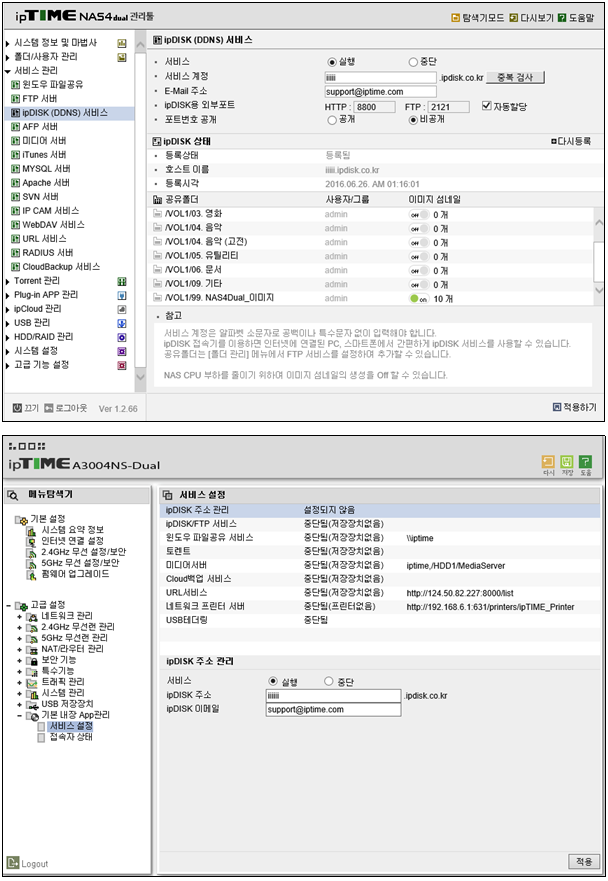Select the 네트워크 프린터 서버 row
This screenshot has width=608, height=881.
click(379, 607)
